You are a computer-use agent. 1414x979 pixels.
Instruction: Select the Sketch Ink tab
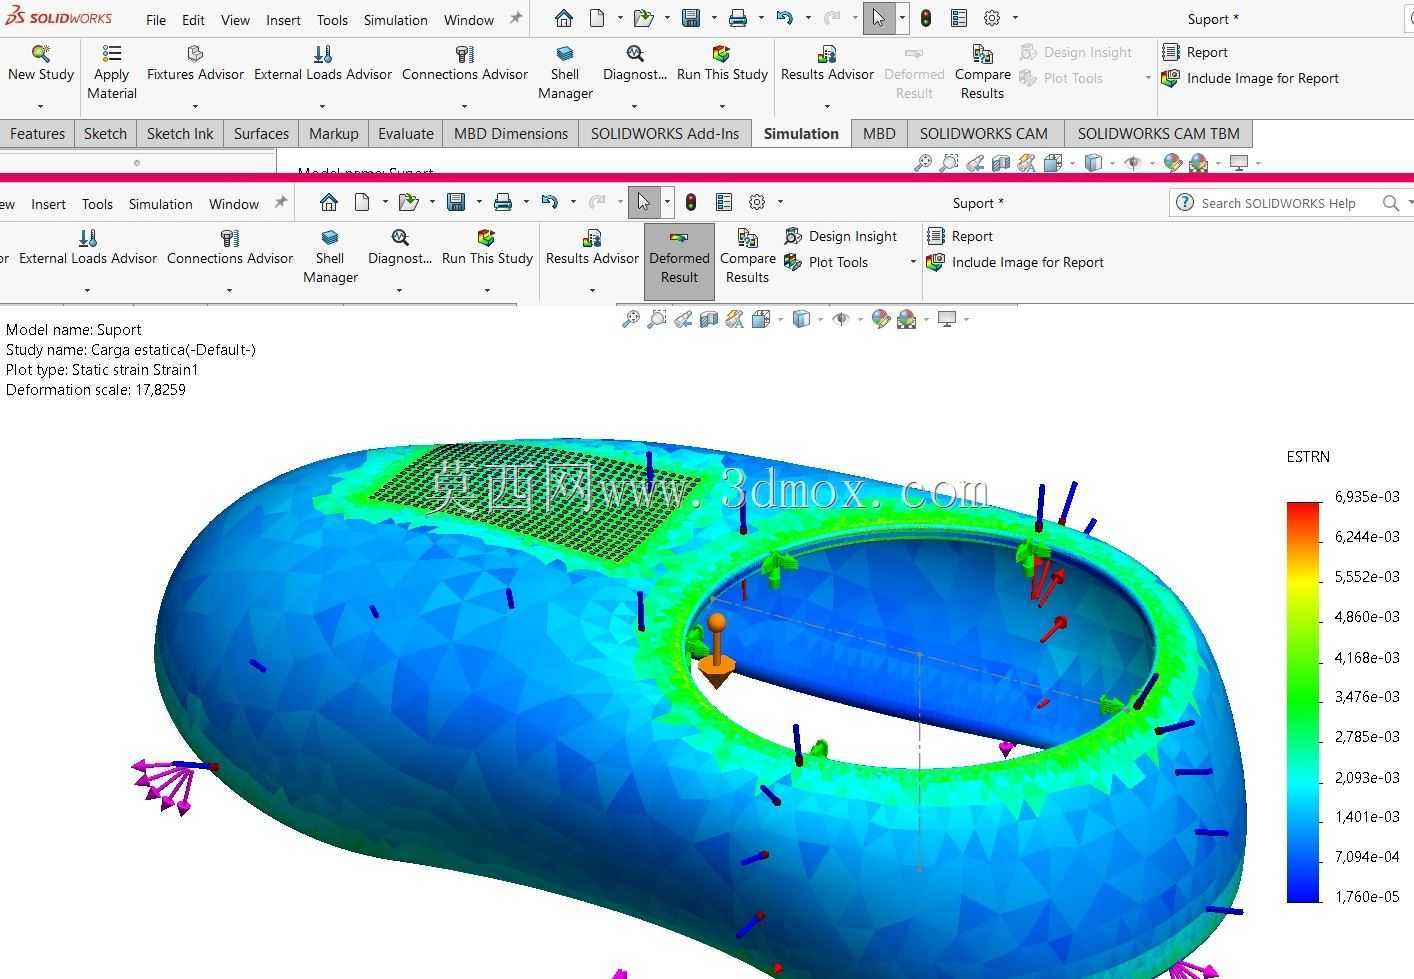point(180,133)
